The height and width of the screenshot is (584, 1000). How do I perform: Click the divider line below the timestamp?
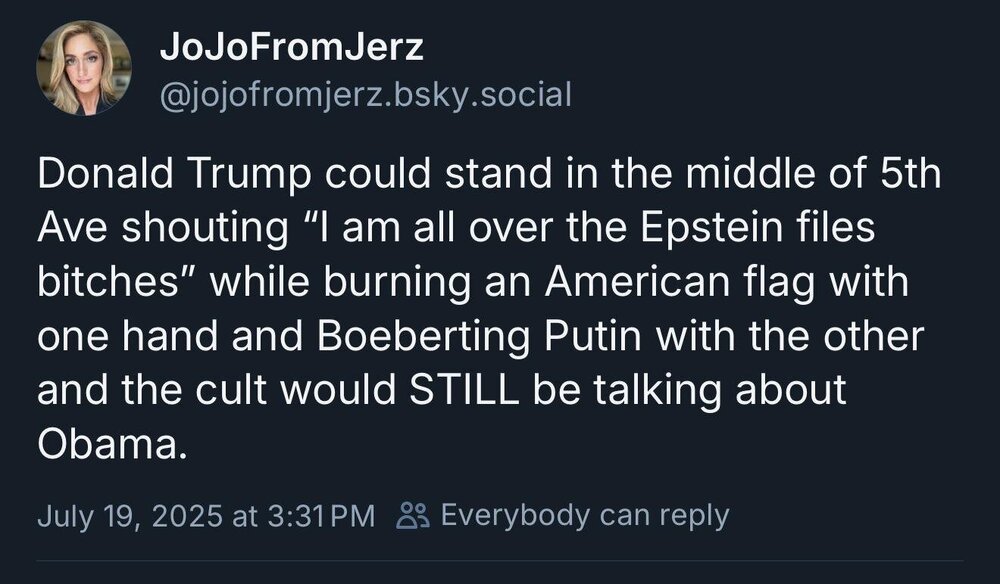point(500,560)
